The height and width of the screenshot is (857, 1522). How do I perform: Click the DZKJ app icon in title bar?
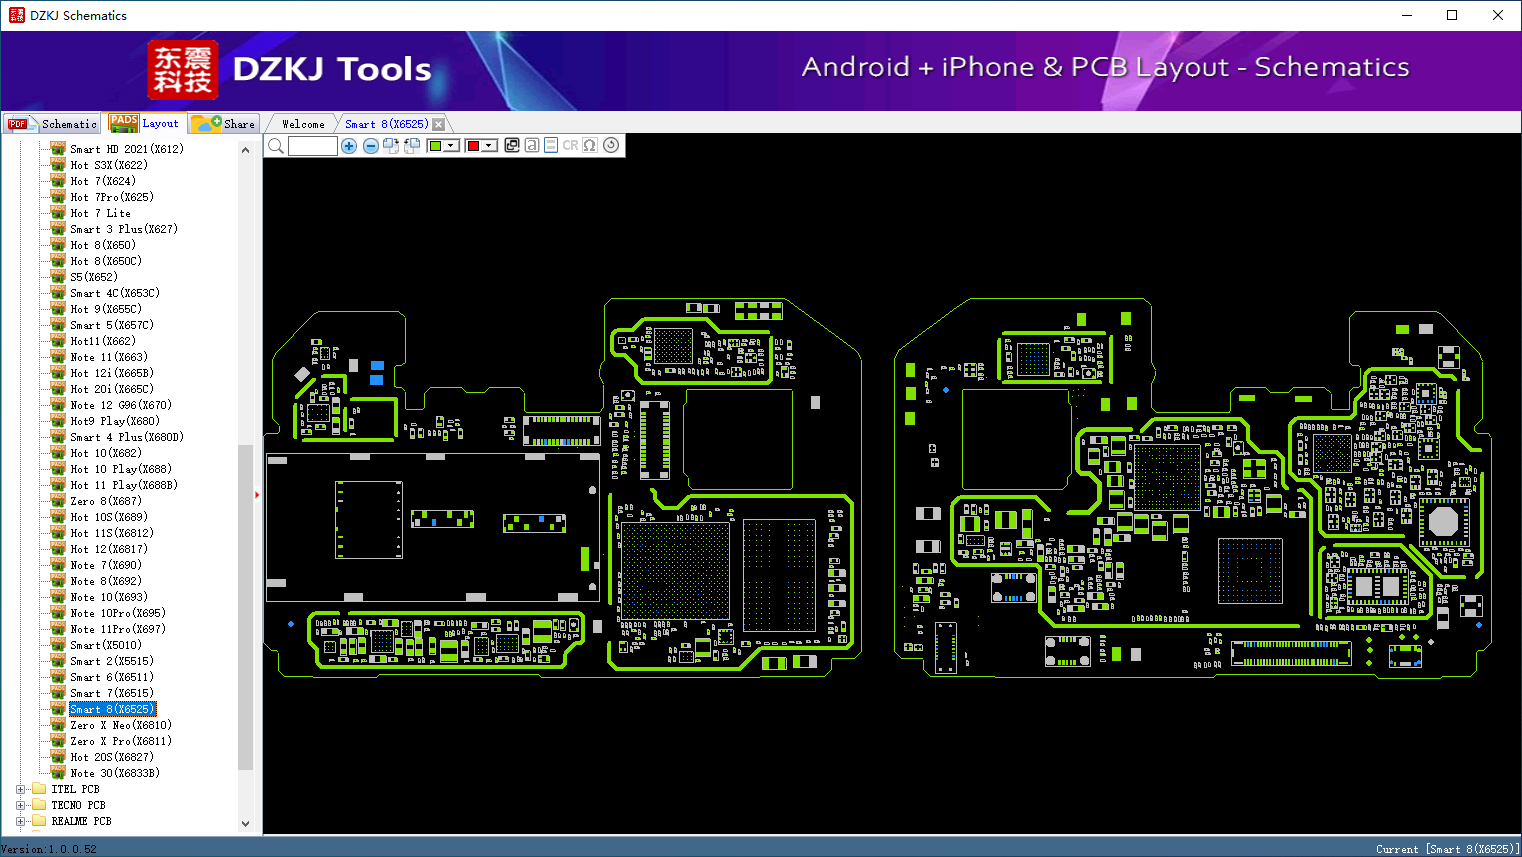16,15
